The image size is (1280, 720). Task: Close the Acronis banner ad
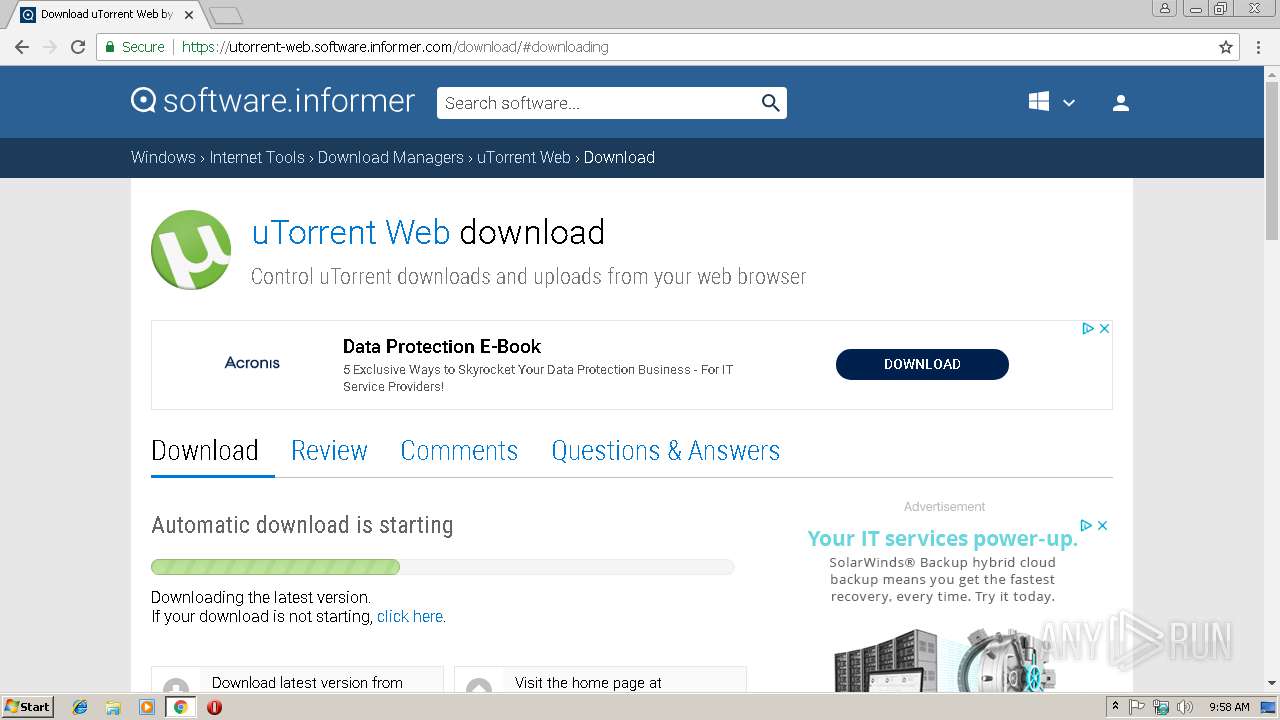pos(1105,328)
